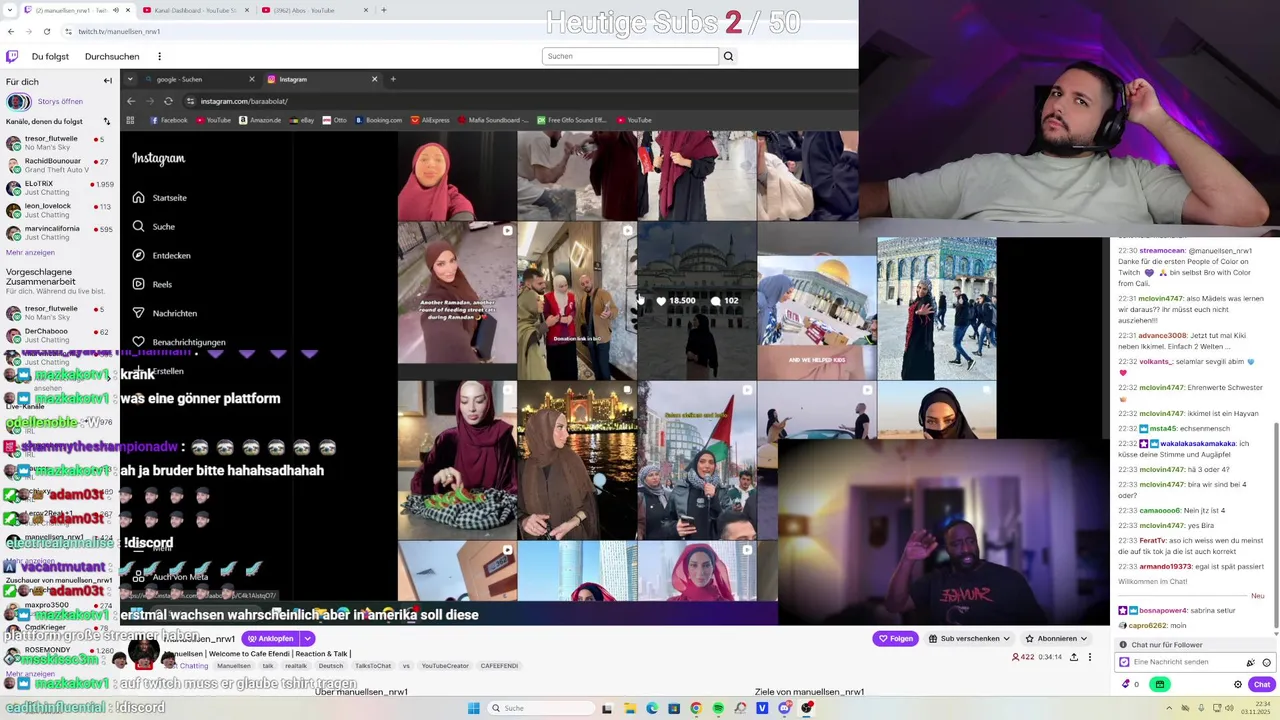The image size is (1280, 720).
Task: Open the Durchsuchen menu
Action: coord(112,56)
